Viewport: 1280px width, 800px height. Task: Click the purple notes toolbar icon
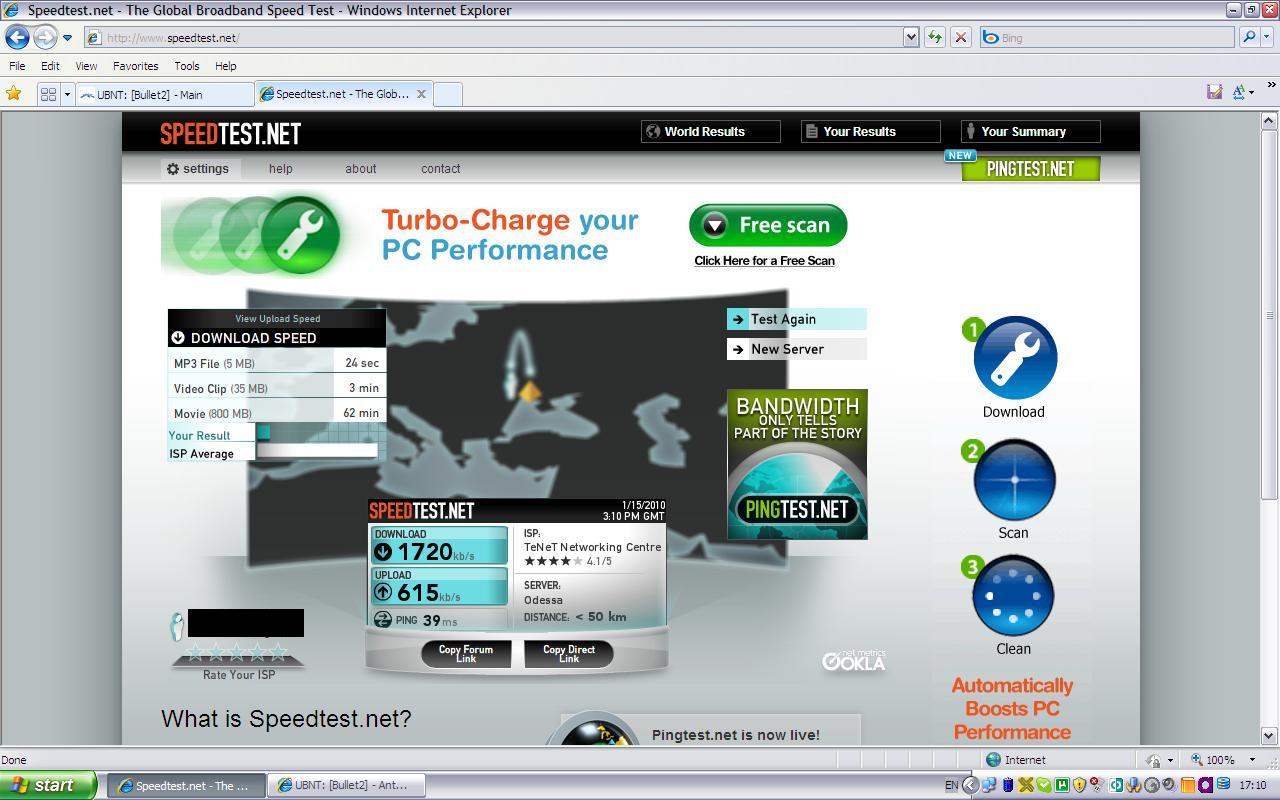point(1214,92)
